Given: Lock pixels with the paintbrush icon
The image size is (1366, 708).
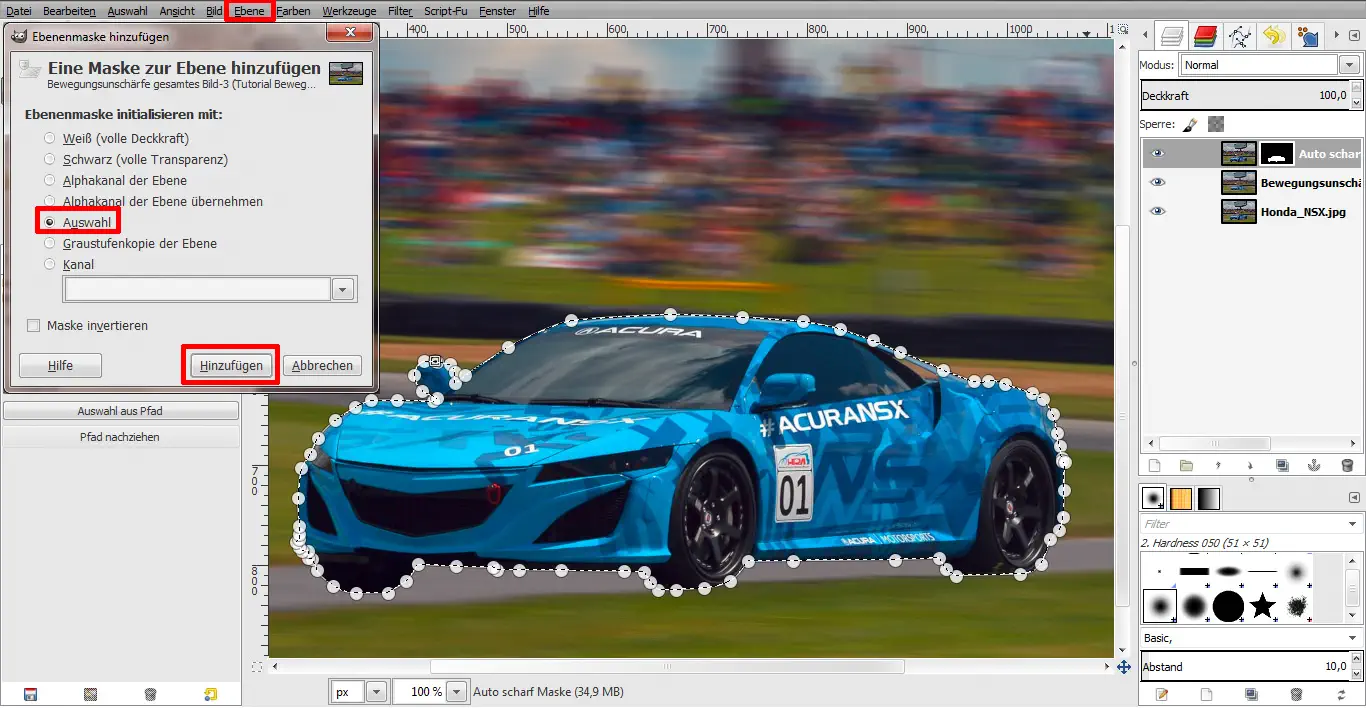Looking at the screenshot, I should coord(1190,125).
